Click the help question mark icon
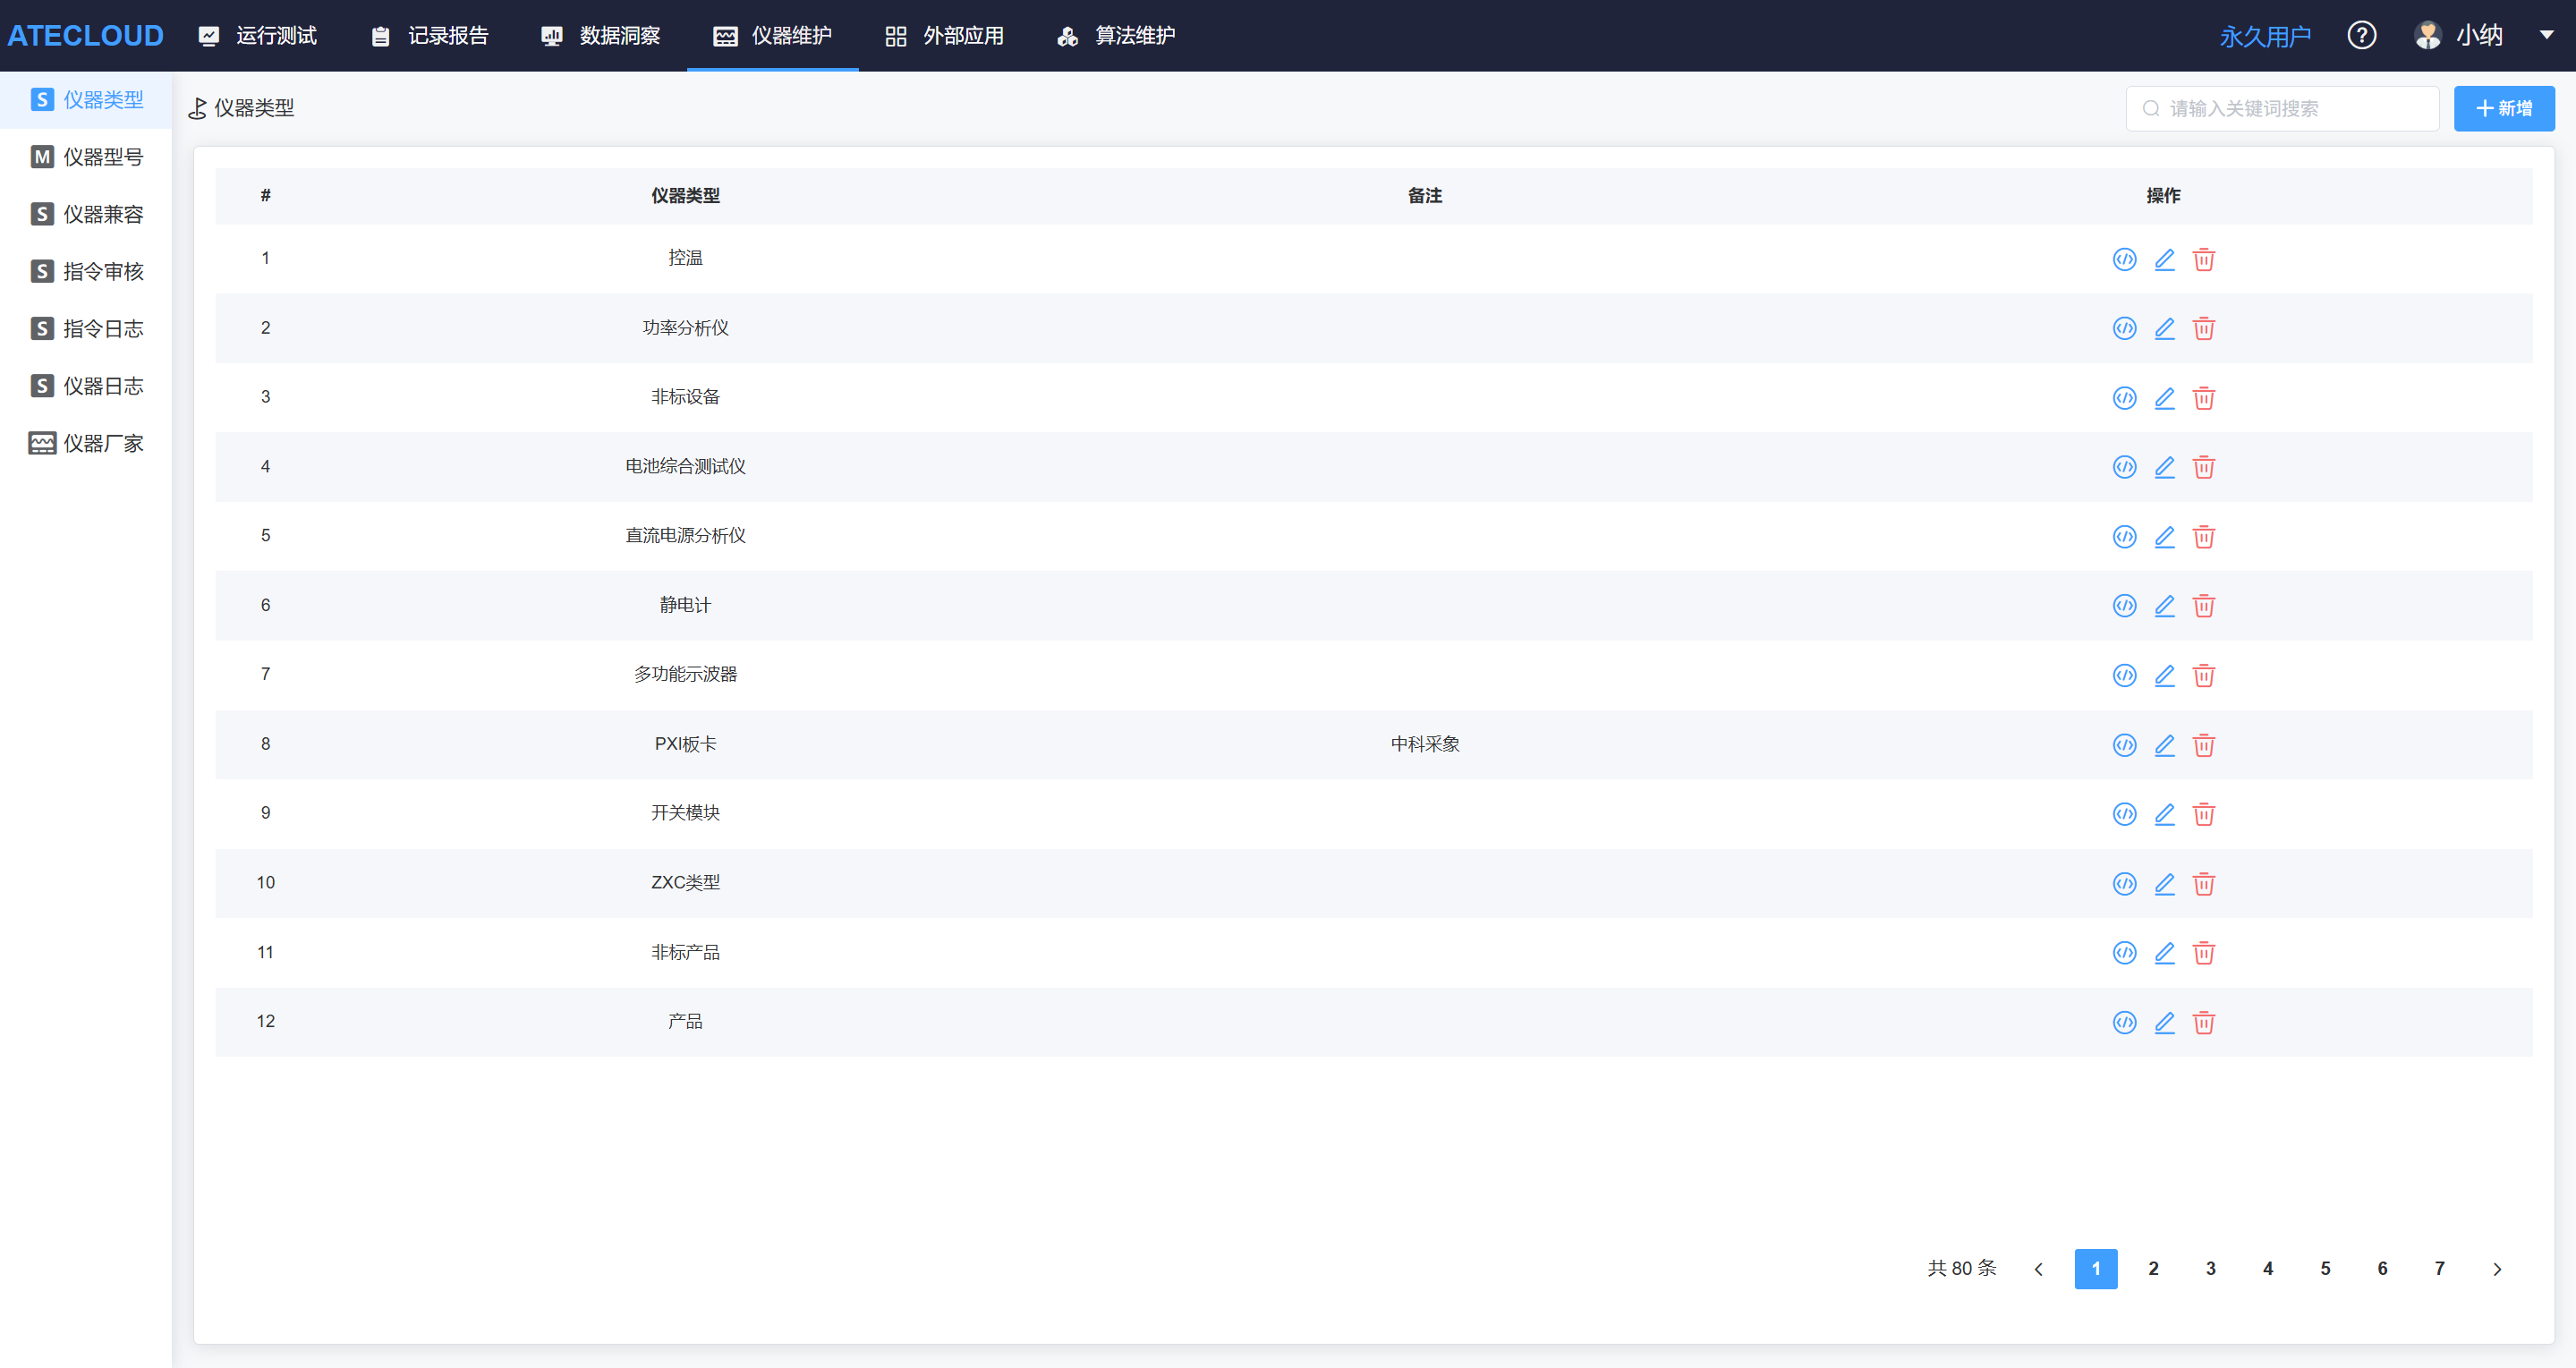Viewport: 2576px width, 1368px height. [2361, 35]
